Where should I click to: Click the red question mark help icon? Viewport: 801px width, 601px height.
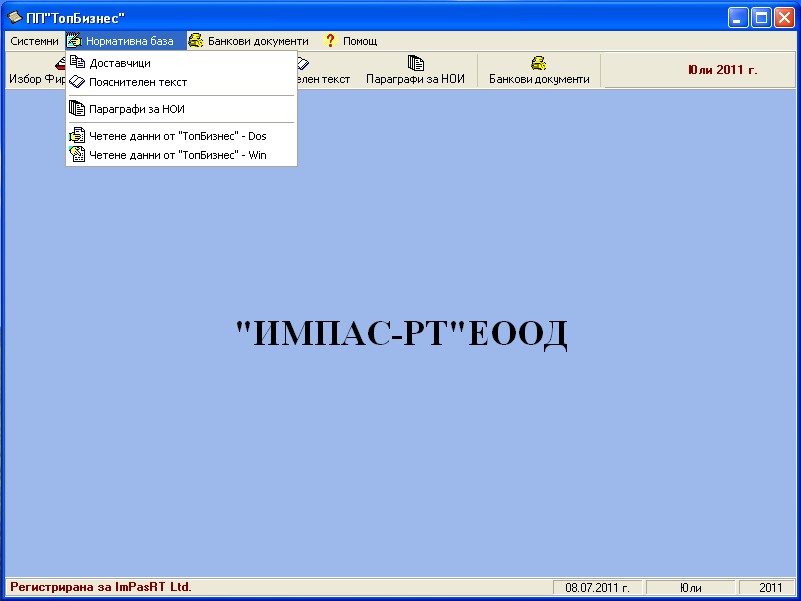(331, 40)
